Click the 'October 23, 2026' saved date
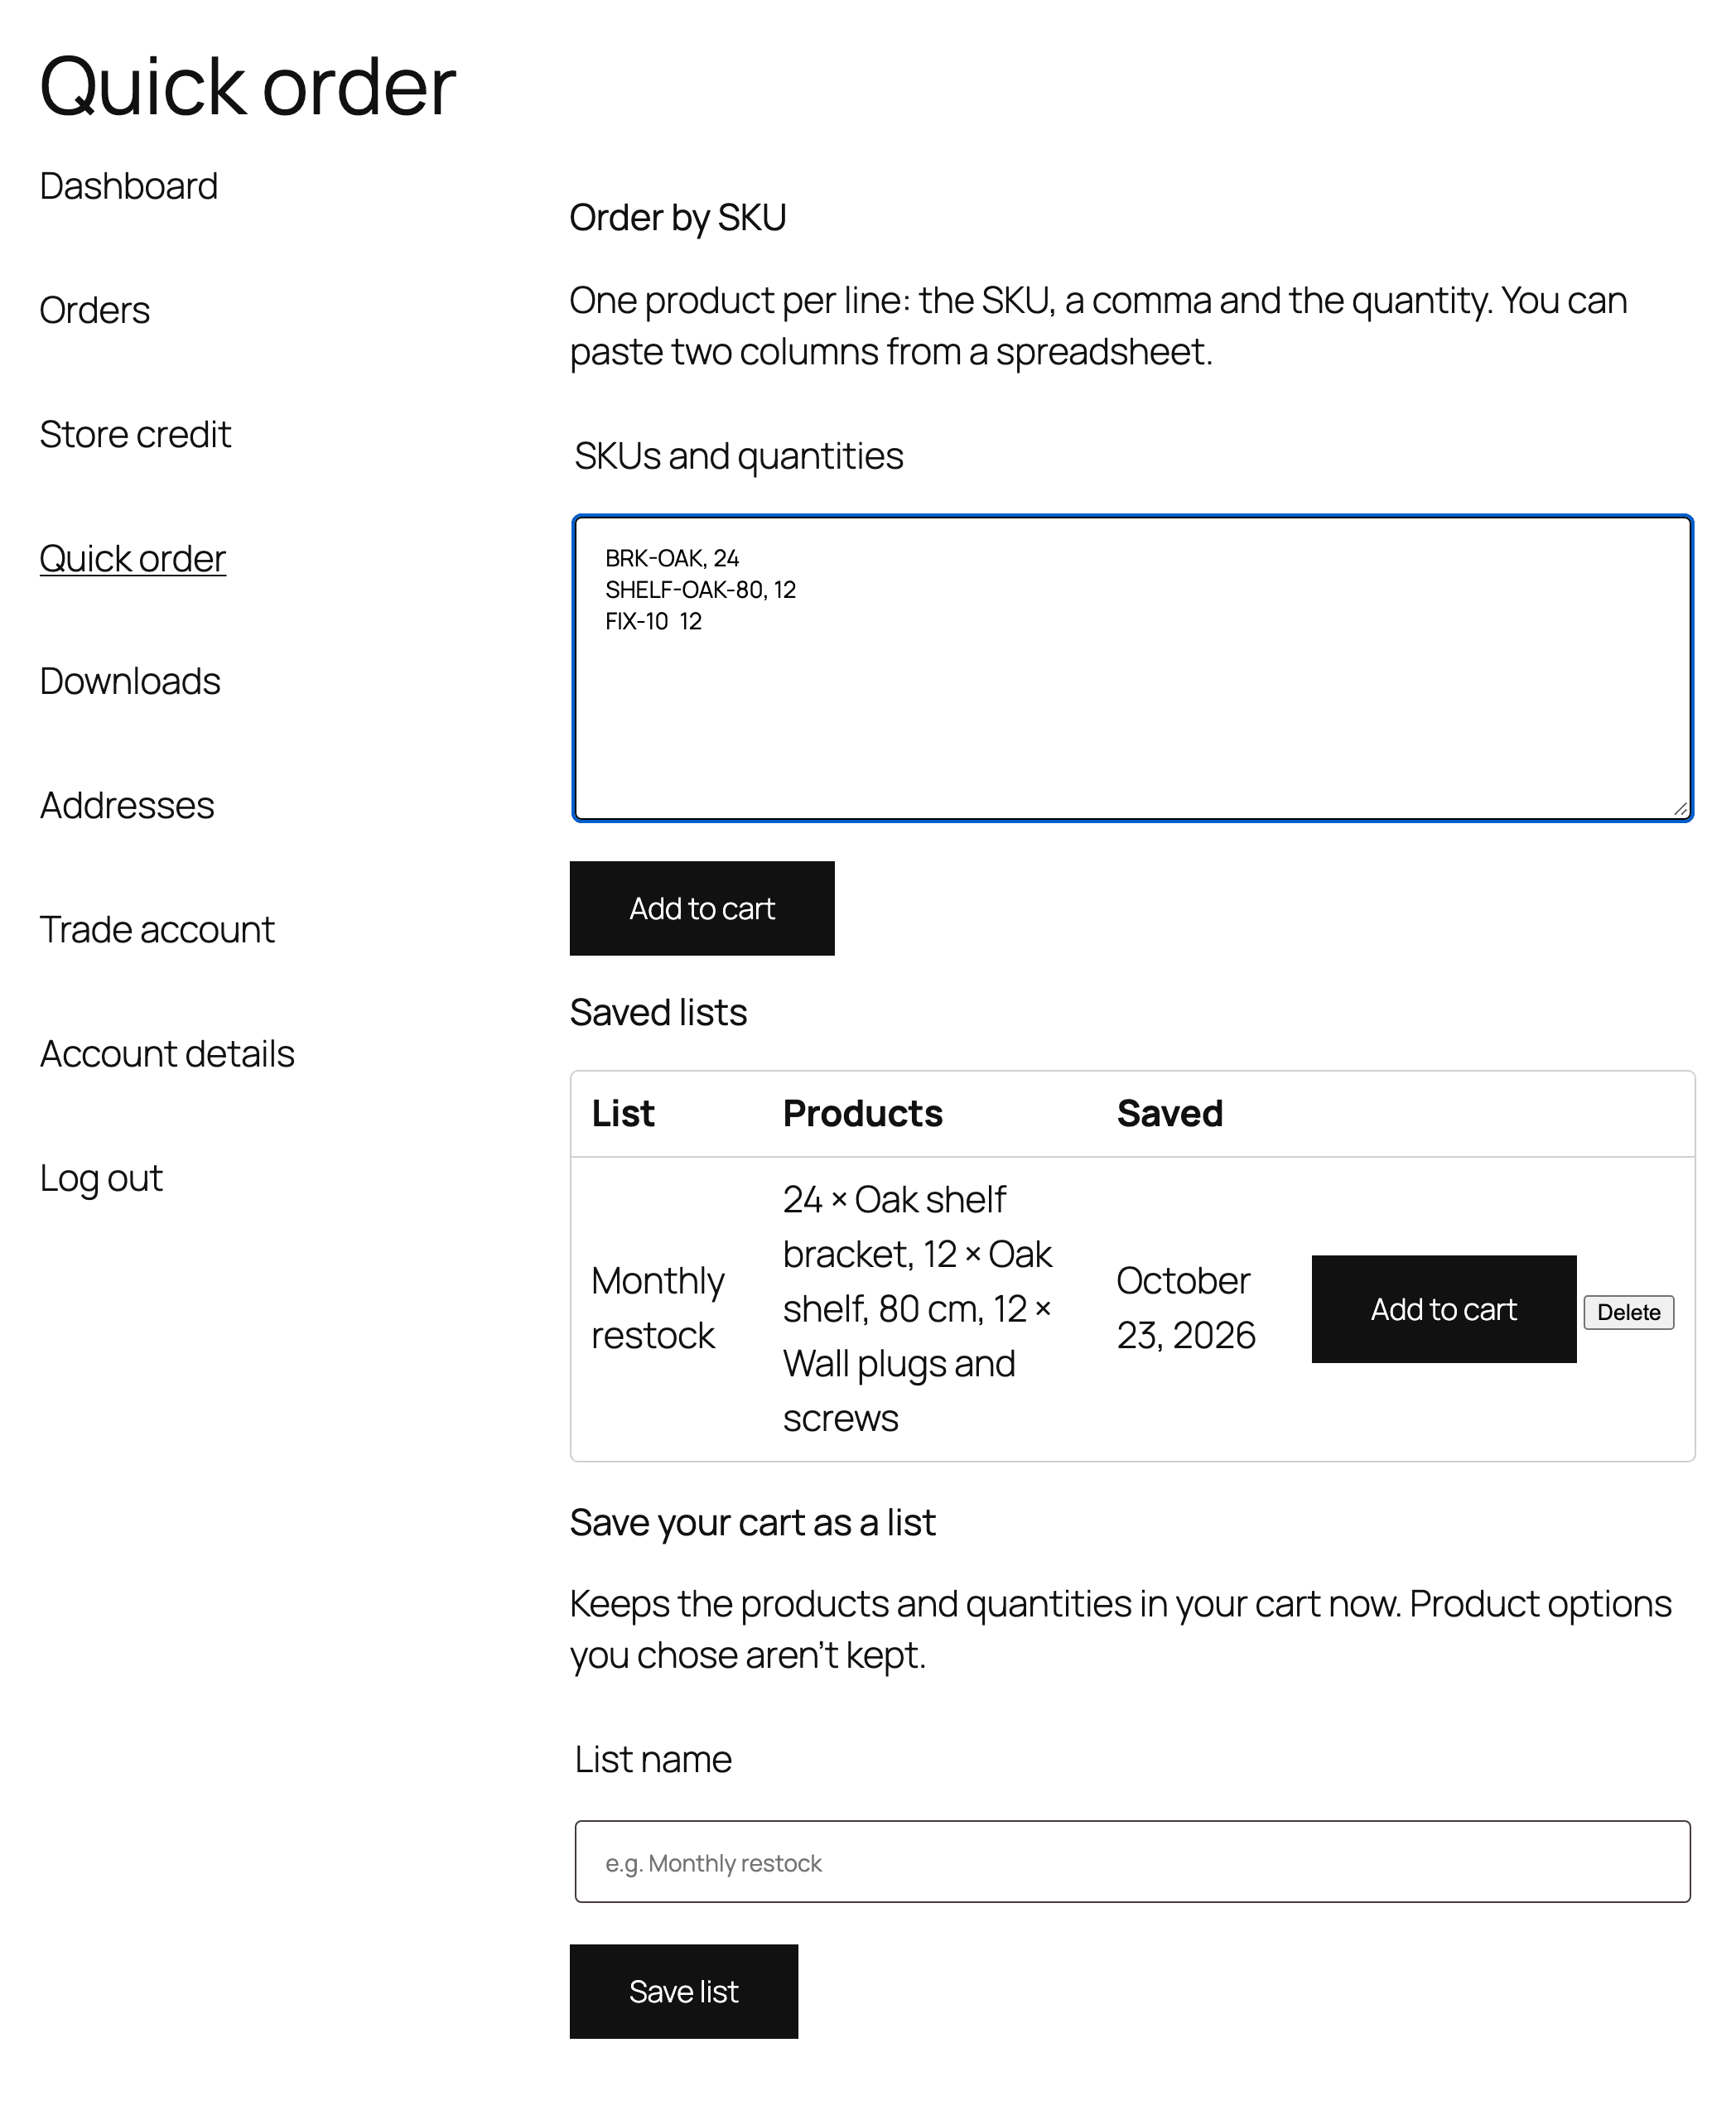This screenshot has width=1736, height=2115. pyautogui.click(x=1186, y=1308)
